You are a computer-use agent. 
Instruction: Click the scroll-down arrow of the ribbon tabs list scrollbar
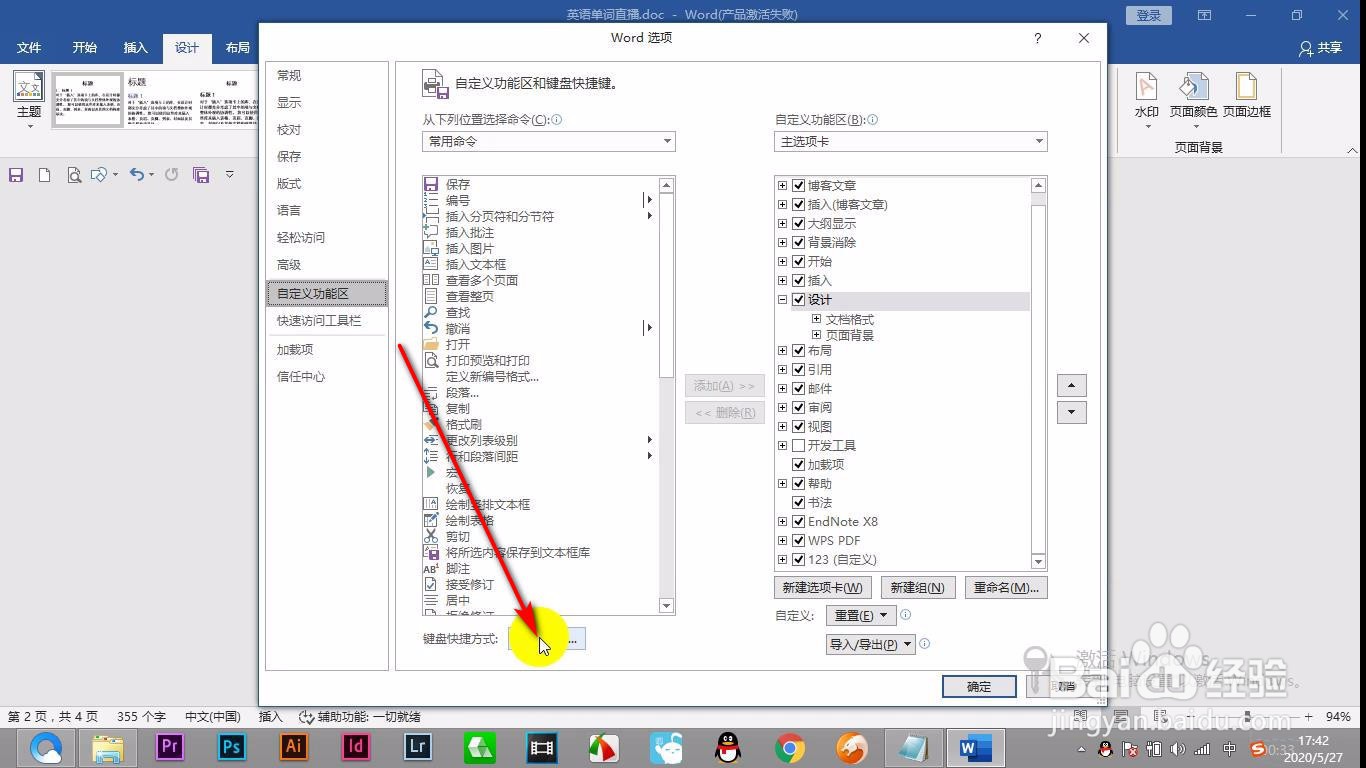[1038, 561]
